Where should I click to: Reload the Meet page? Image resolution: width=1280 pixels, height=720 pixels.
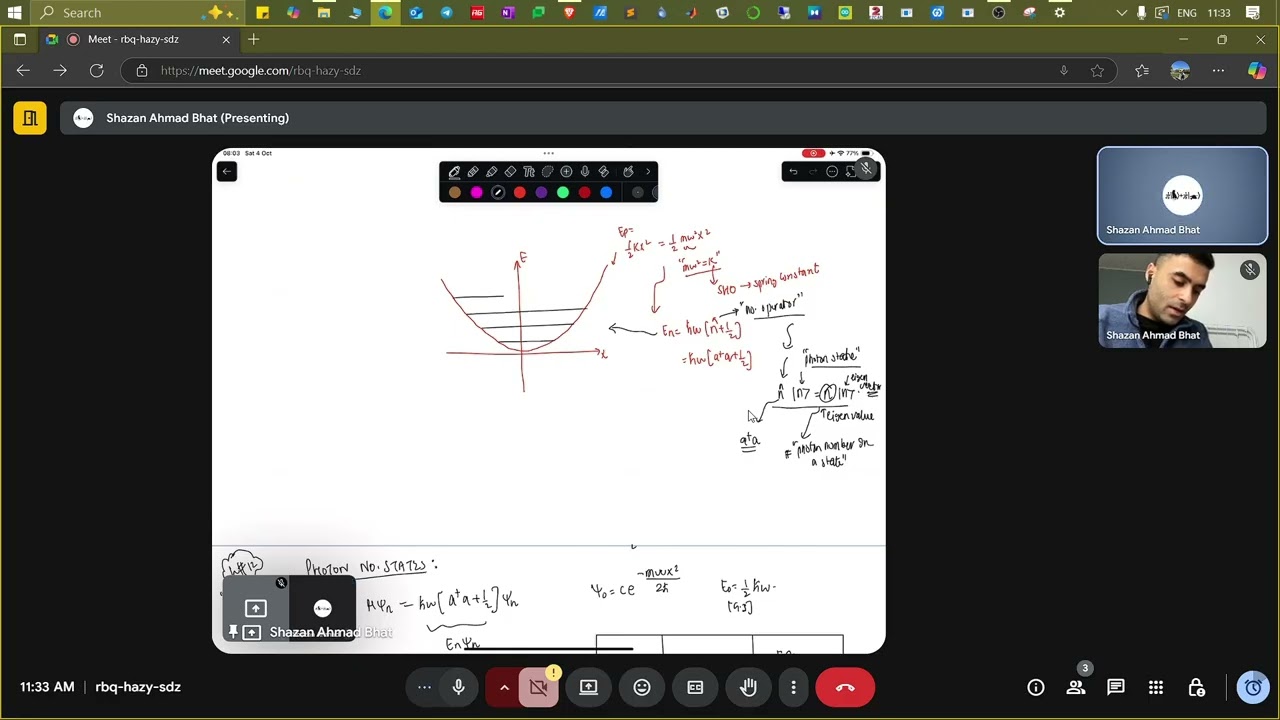[96, 70]
